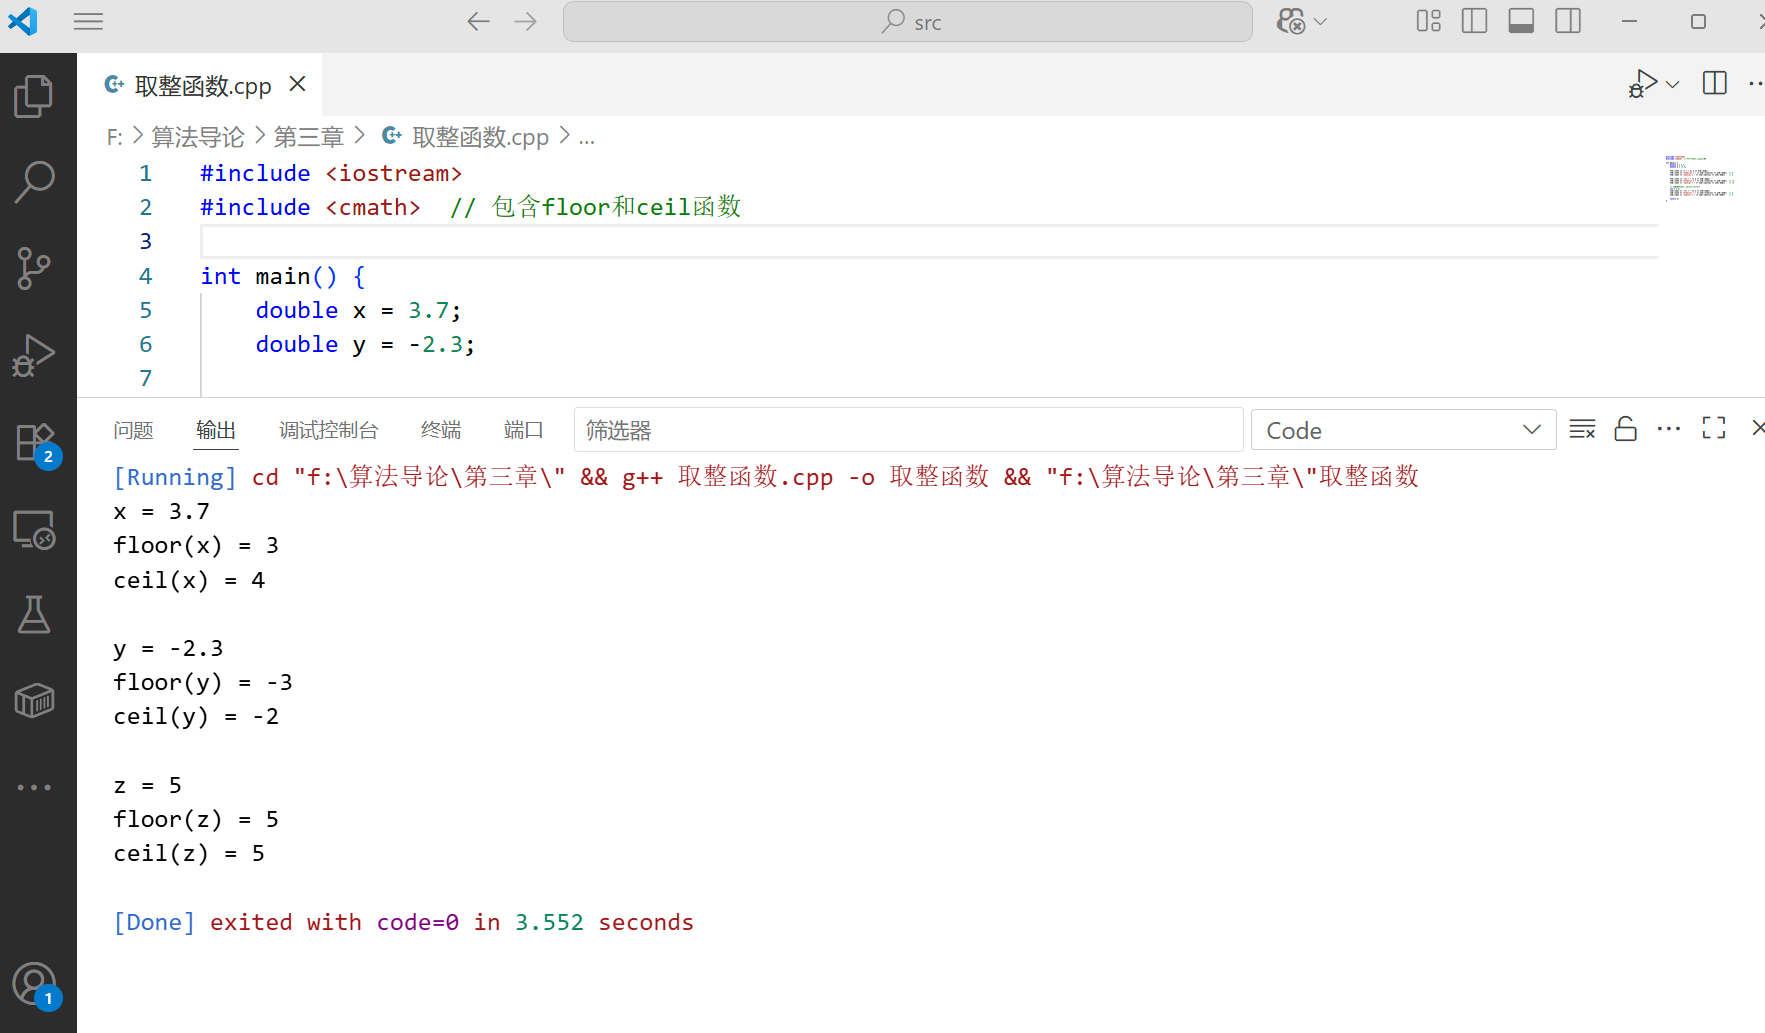Switch to the 终端 panel tab
This screenshot has height=1033, width=1765.
(x=441, y=430)
